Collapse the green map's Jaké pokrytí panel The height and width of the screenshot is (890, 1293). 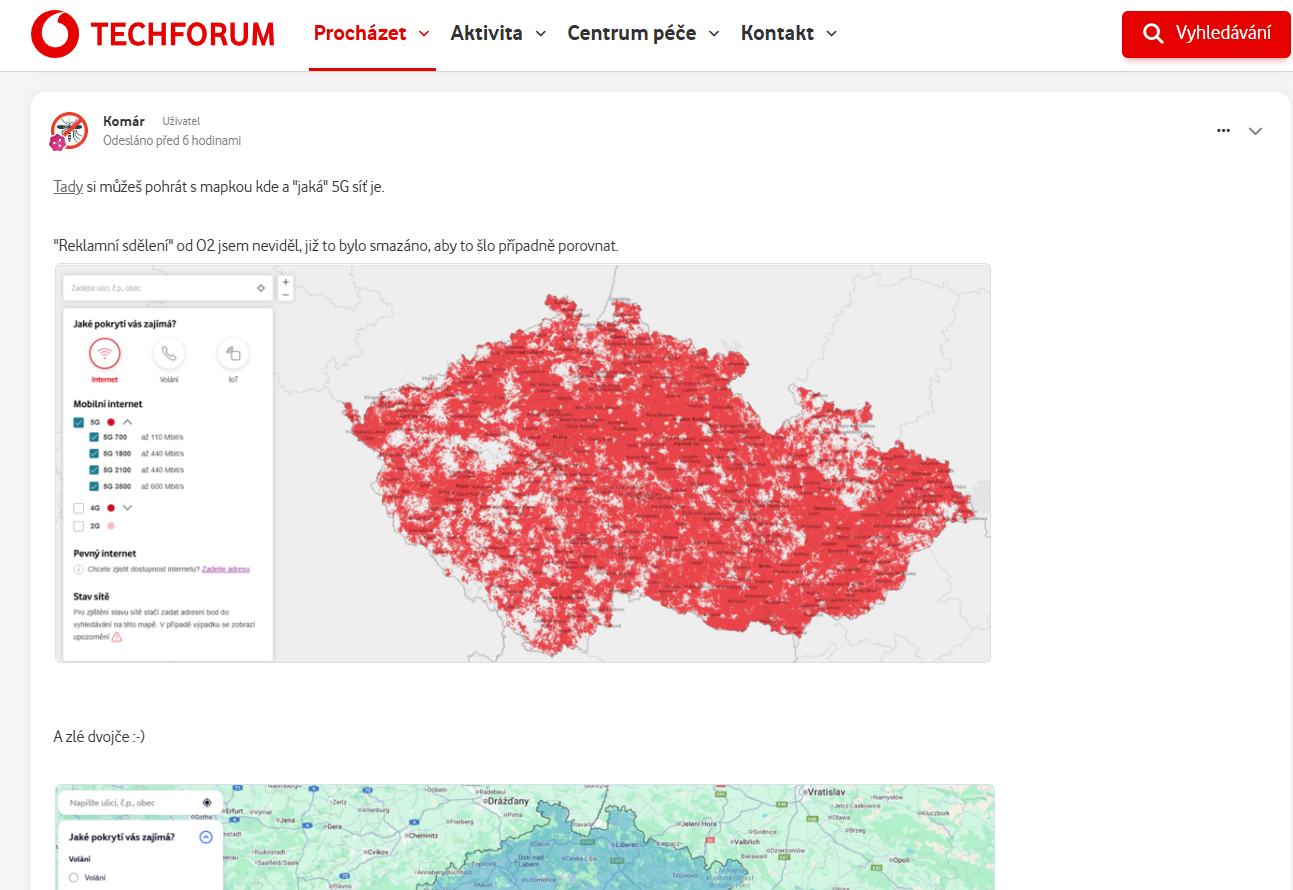(x=206, y=837)
